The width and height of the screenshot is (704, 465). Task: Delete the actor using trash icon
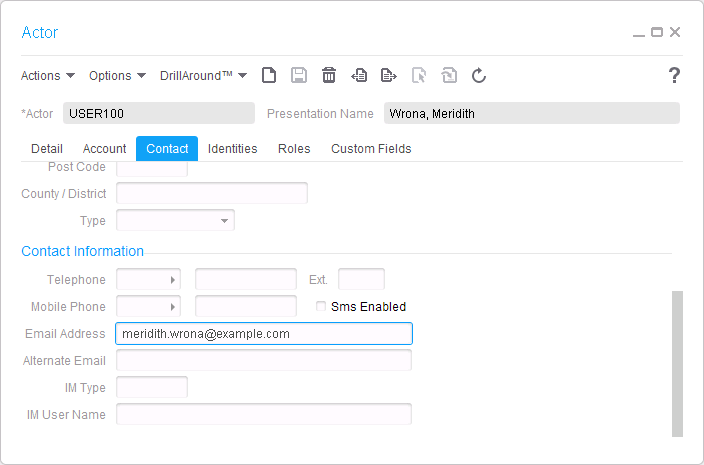point(329,75)
